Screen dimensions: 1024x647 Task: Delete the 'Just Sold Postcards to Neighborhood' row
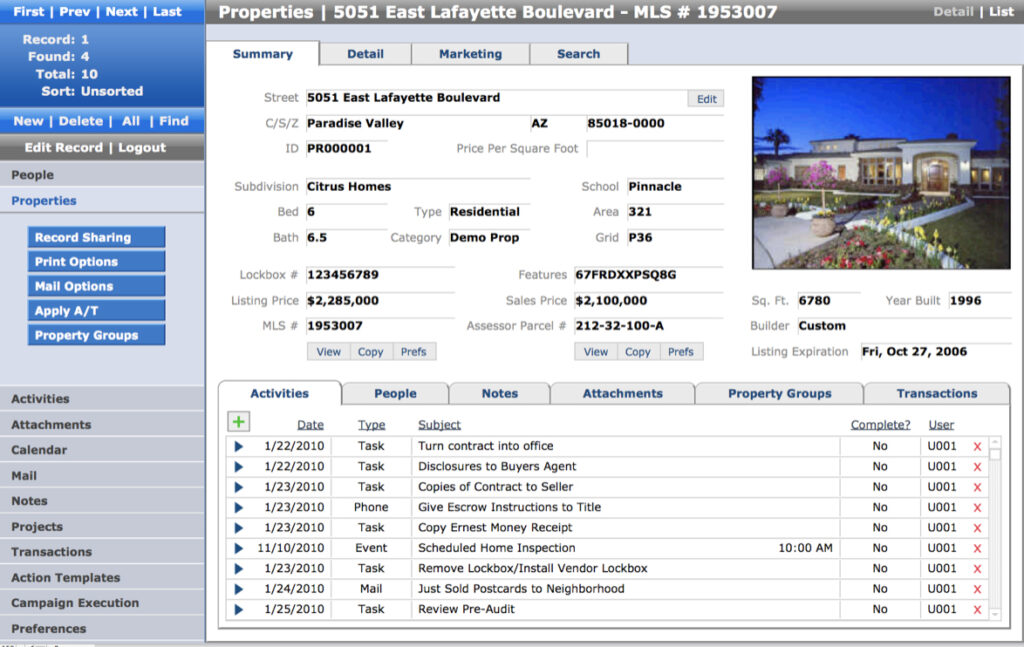(977, 589)
